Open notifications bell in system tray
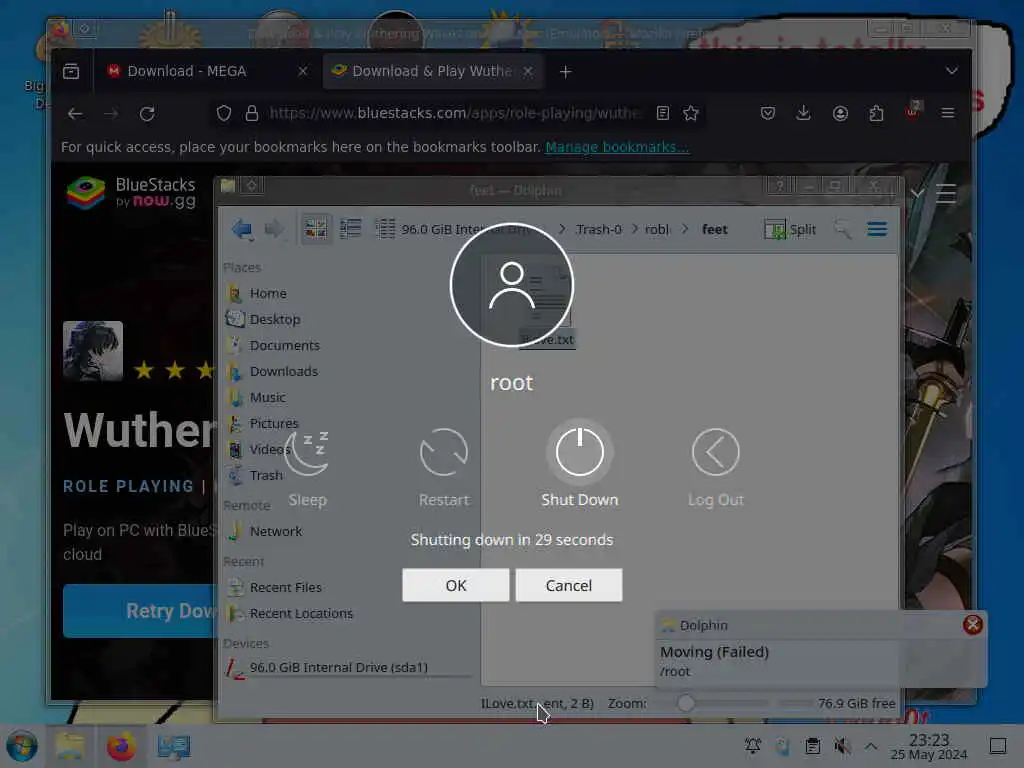 point(753,746)
